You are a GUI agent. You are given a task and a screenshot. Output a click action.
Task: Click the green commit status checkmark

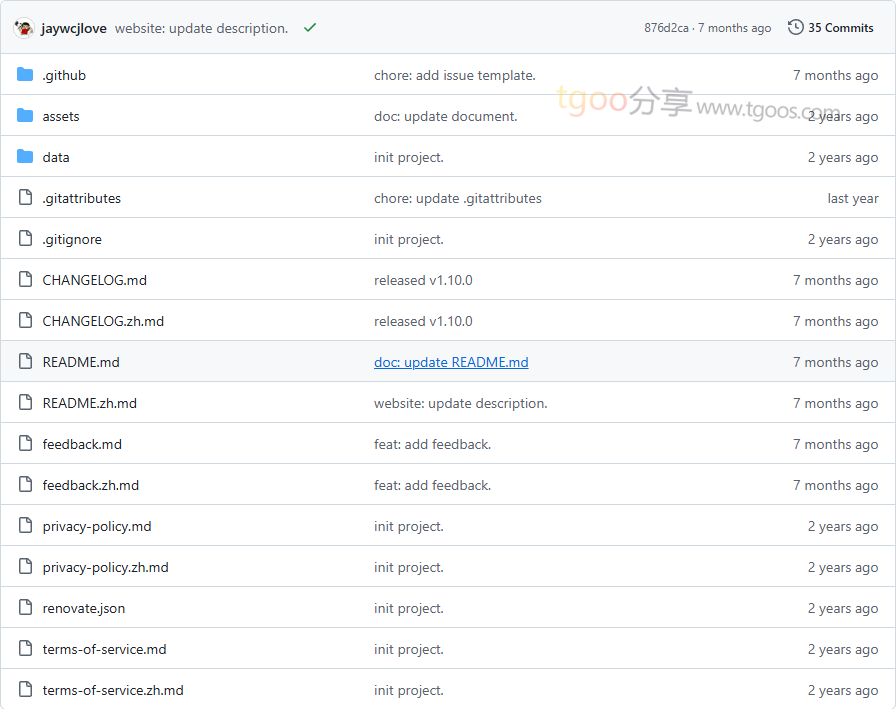click(x=310, y=28)
